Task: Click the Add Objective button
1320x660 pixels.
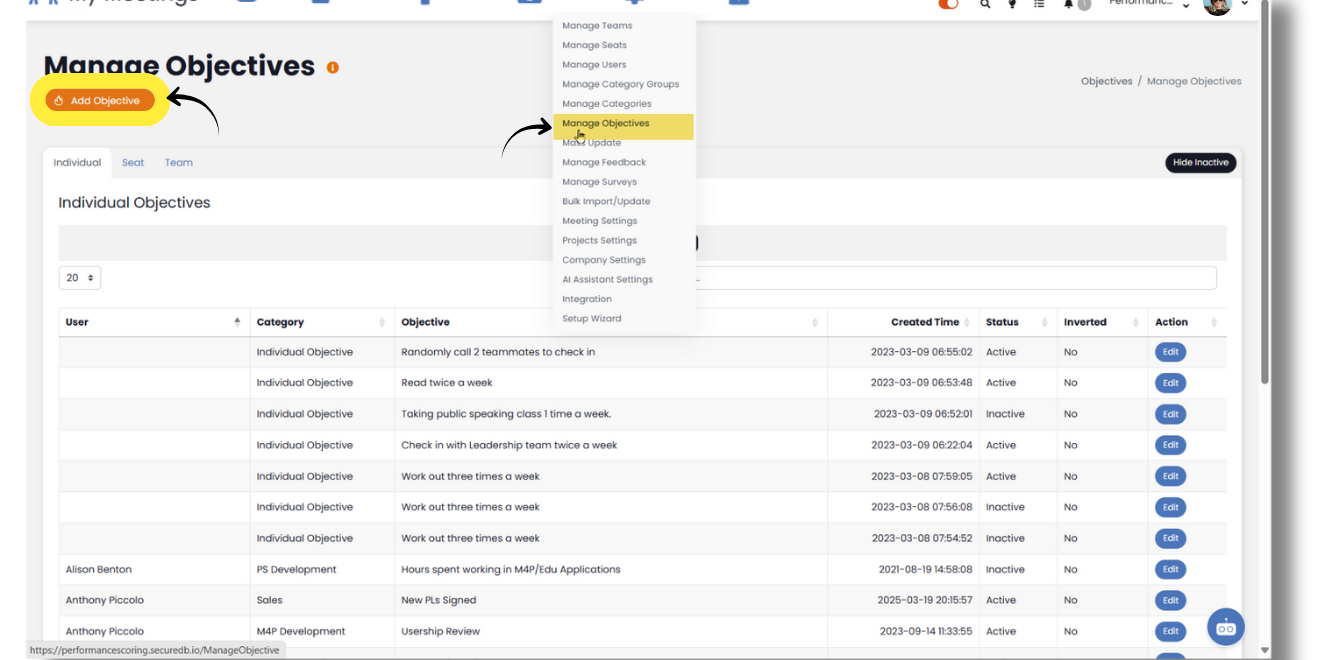Action: coord(100,101)
